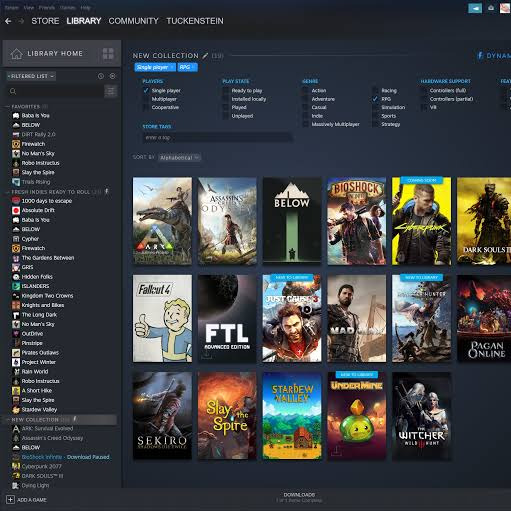Open the Library tab

click(x=84, y=21)
